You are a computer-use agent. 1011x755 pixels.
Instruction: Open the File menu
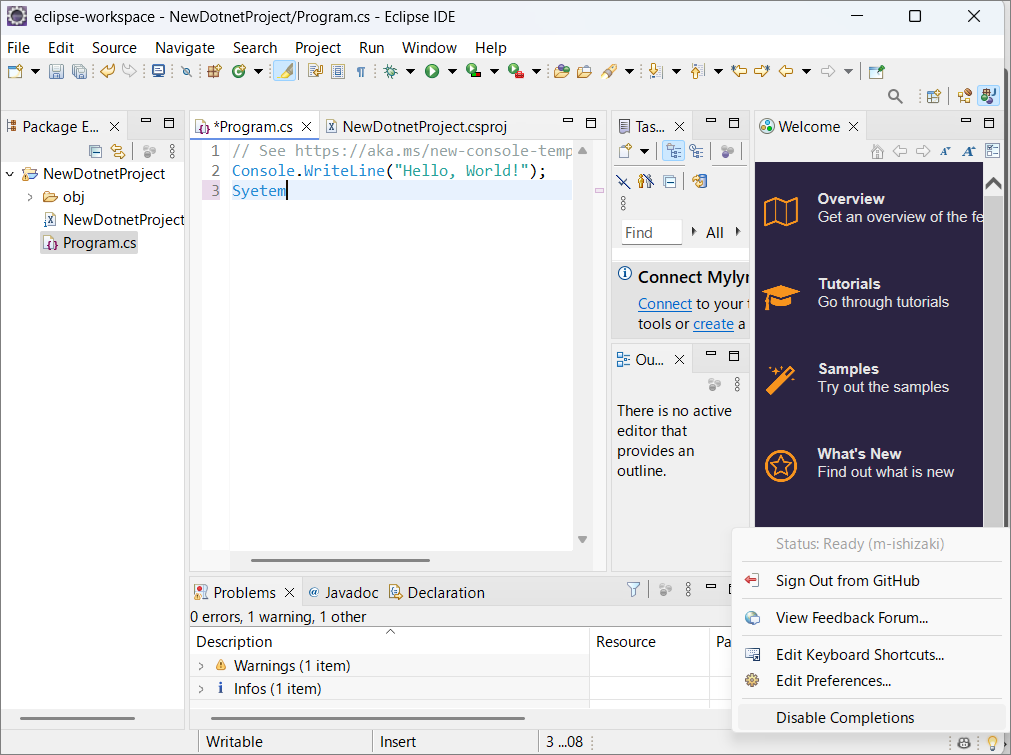tap(18, 48)
